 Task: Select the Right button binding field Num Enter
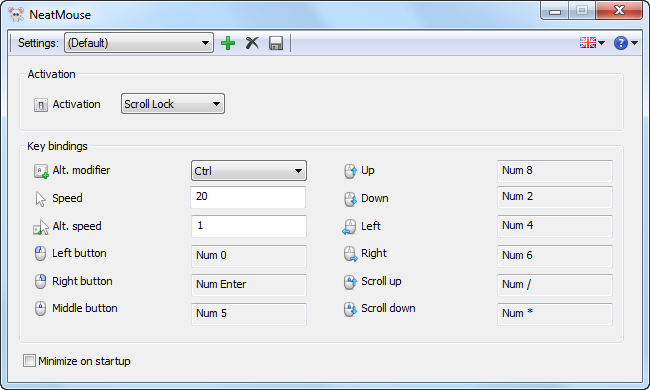249,285
